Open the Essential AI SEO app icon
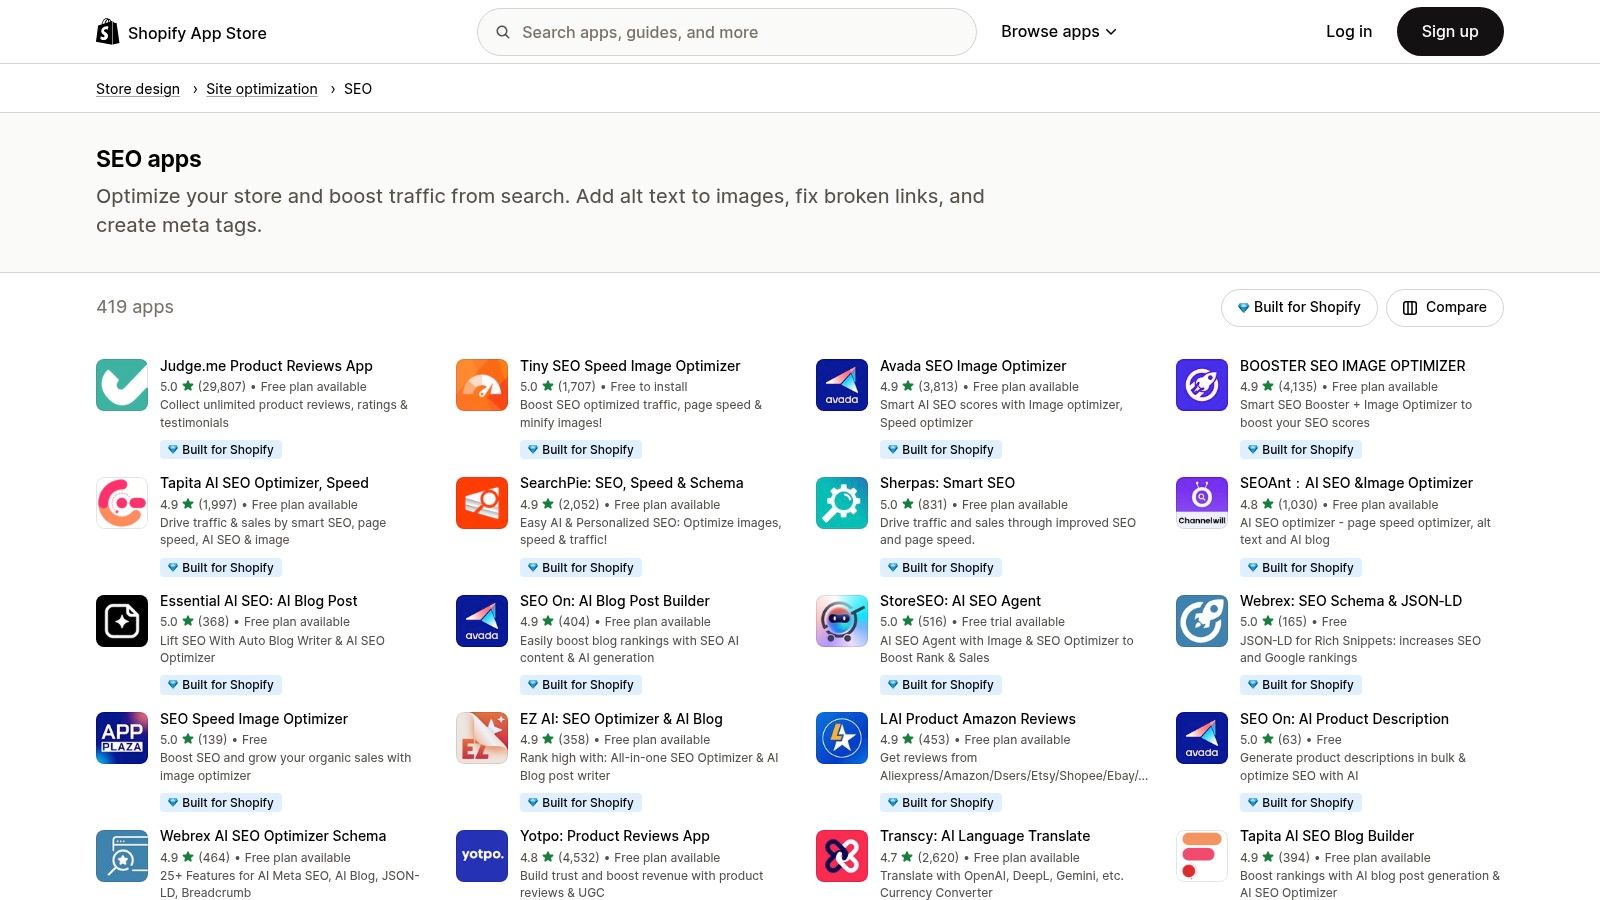This screenshot has width=1600, height=900. [x=122, y=620]
